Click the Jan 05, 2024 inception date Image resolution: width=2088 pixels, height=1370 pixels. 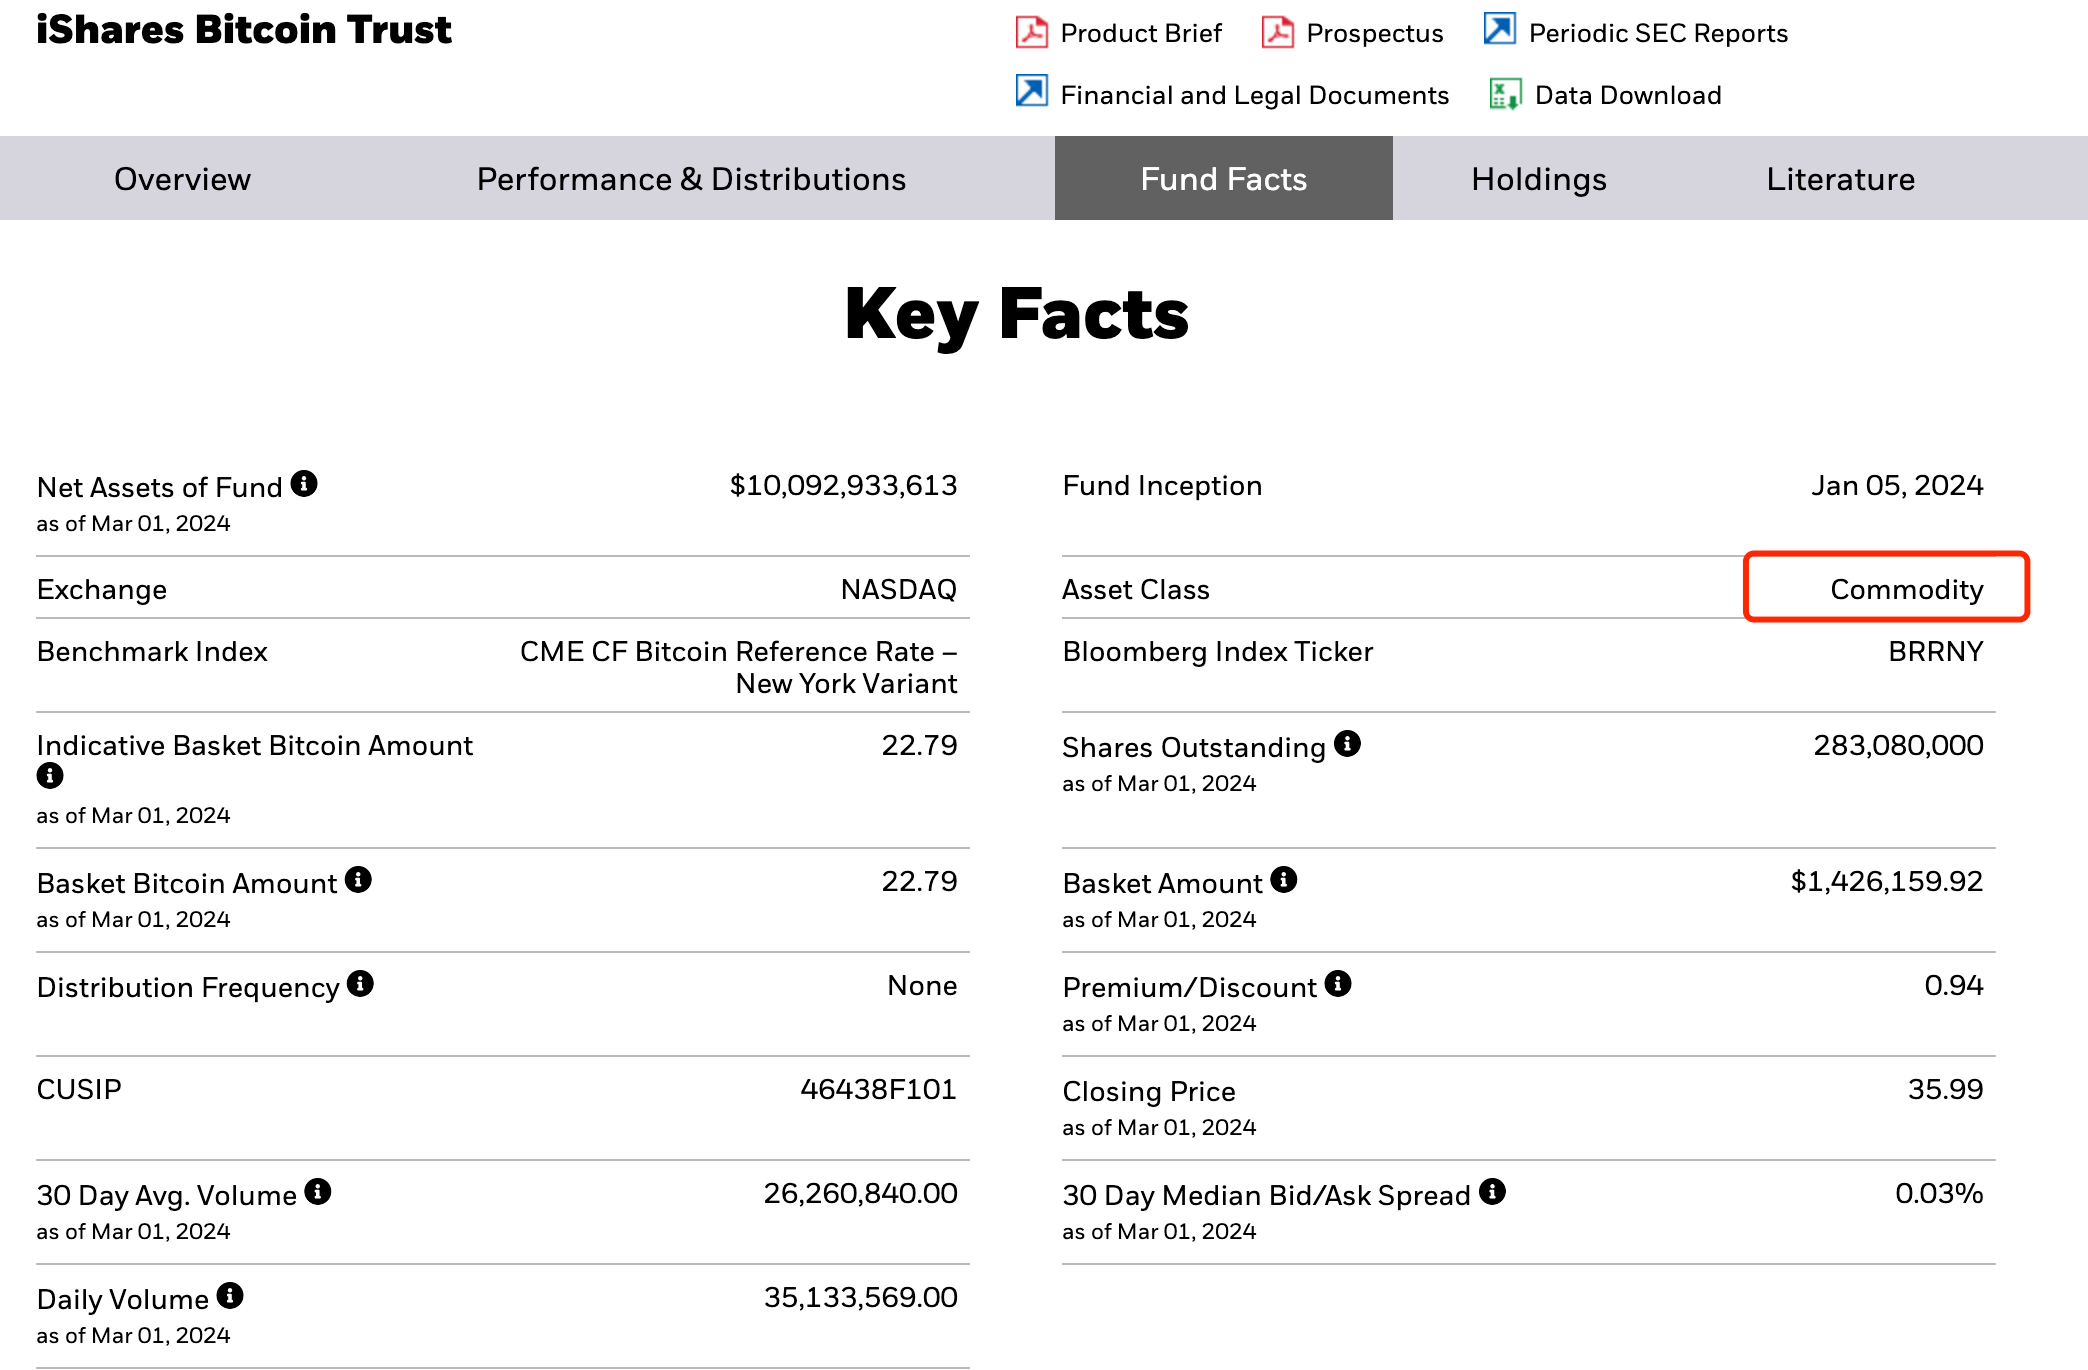pos(1897,486)
